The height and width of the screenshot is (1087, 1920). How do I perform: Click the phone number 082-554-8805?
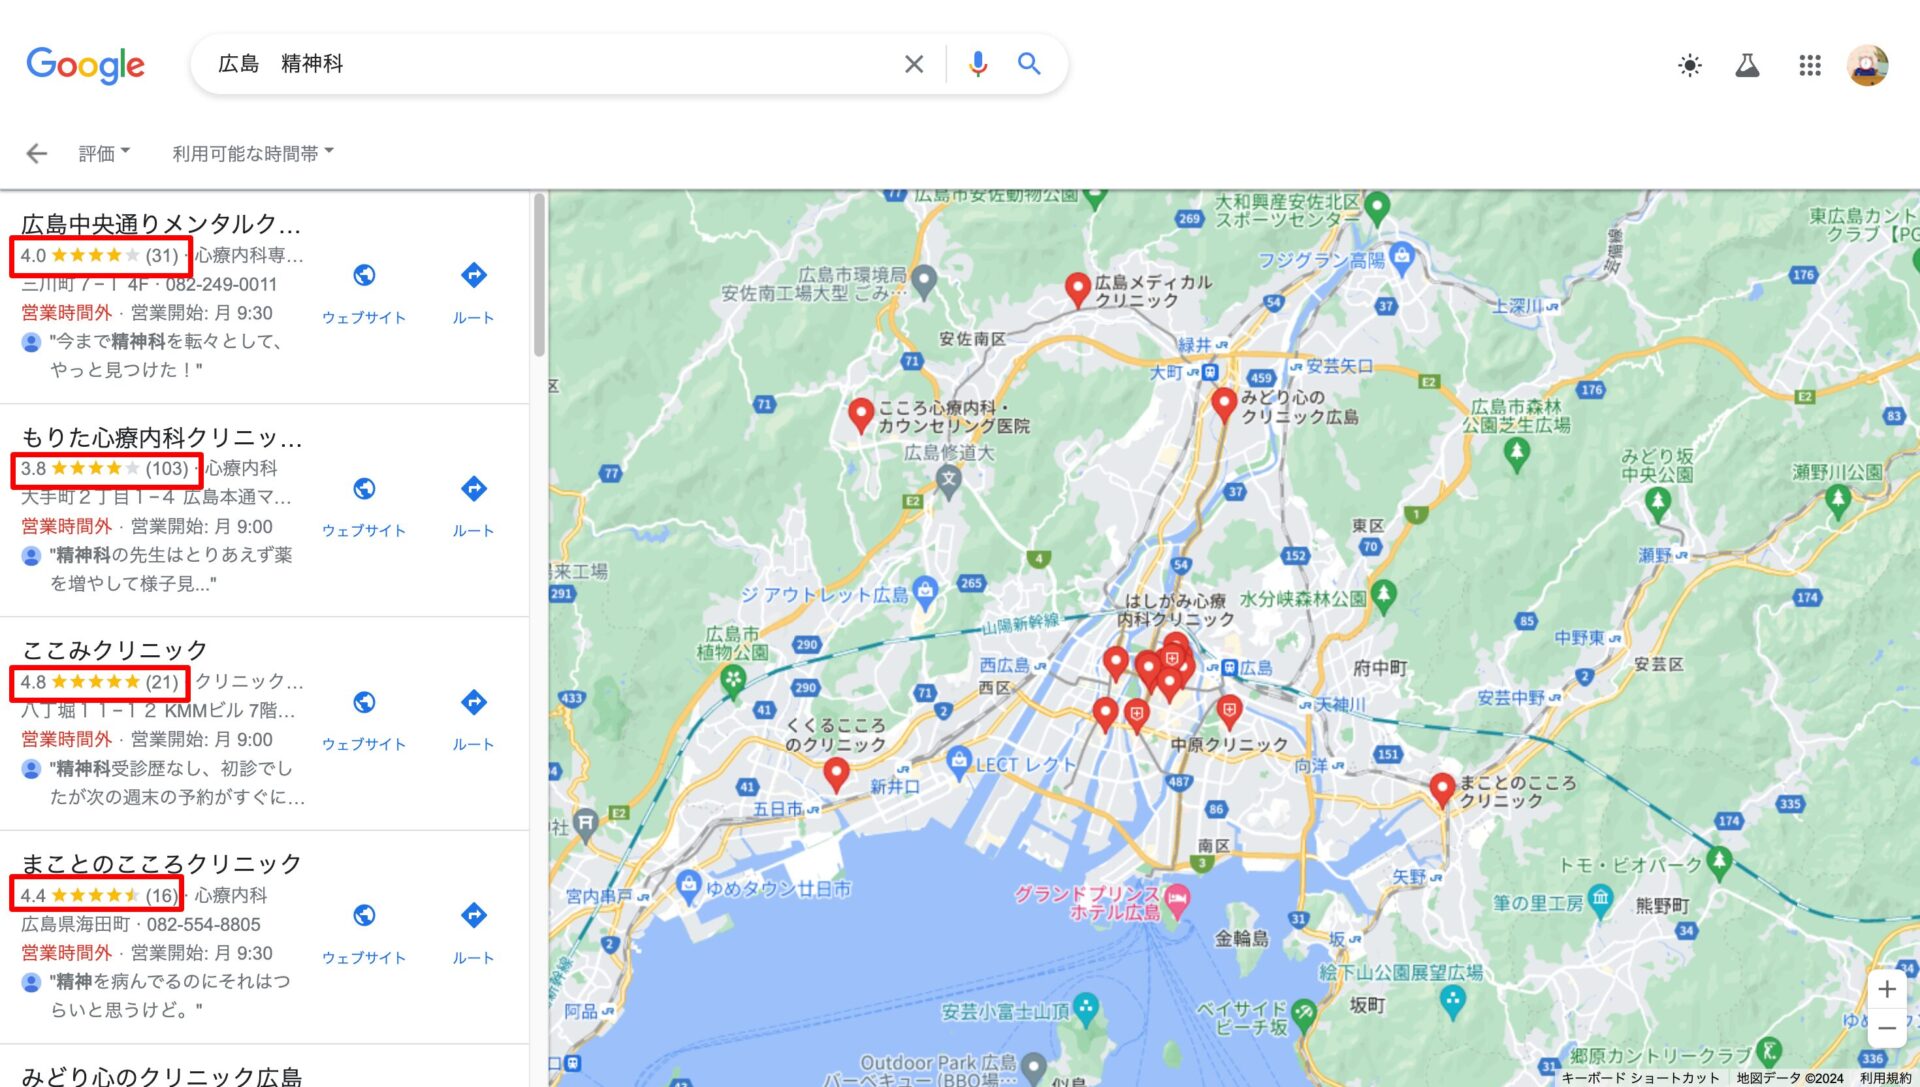coord(203,924)
